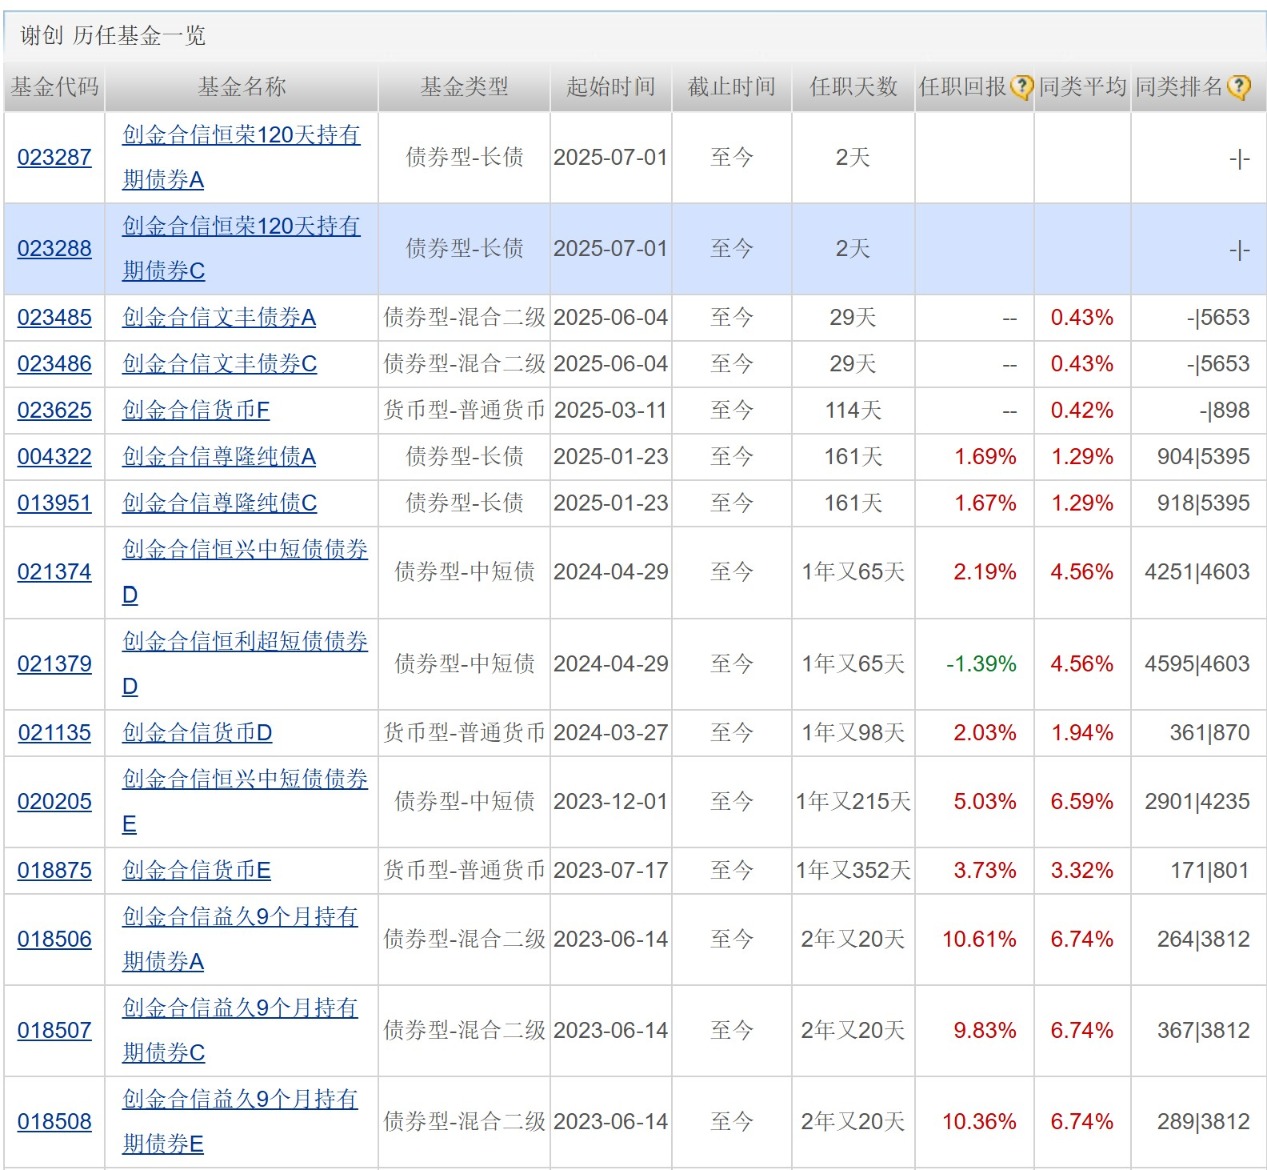The height and width of the screenshot is (1170, 1267).
Task: Click the 任职天数 column header
Action: (854, 88)
